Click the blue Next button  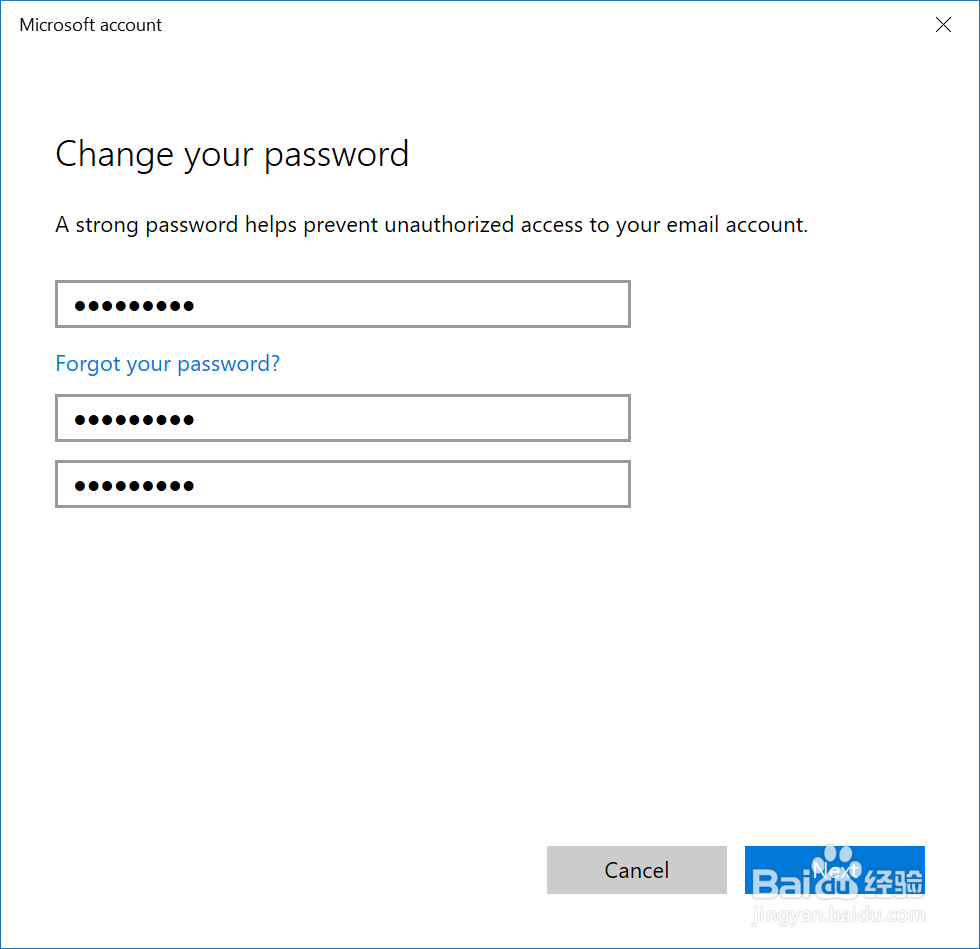click(x=834, y=868)
